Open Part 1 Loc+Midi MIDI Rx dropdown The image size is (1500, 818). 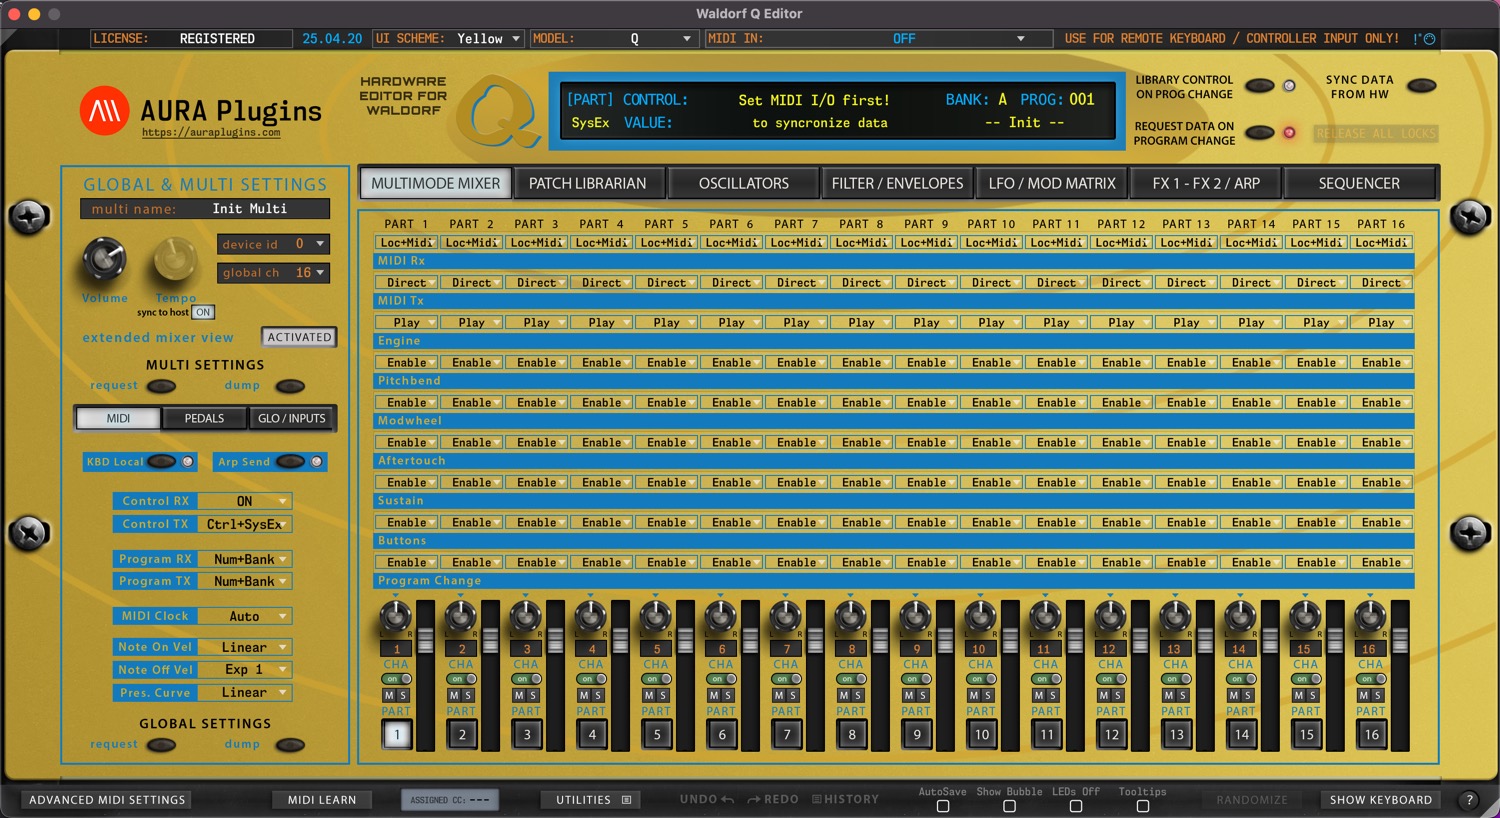407,243
